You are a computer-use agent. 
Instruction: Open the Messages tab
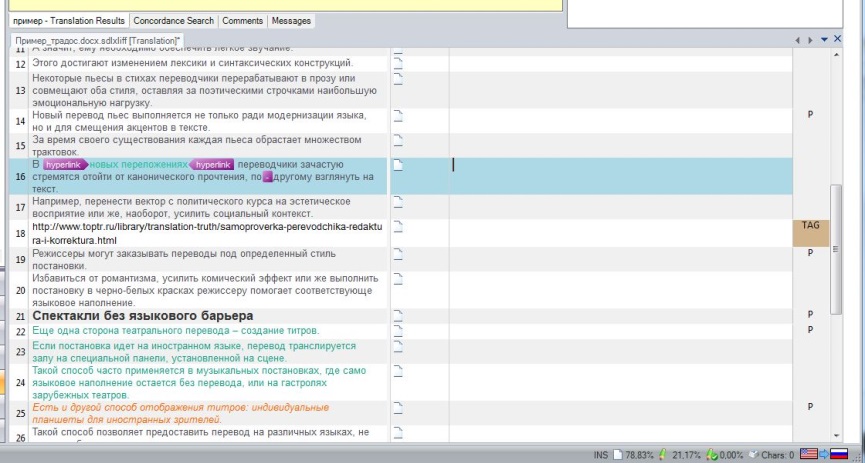tap(291, 20)
